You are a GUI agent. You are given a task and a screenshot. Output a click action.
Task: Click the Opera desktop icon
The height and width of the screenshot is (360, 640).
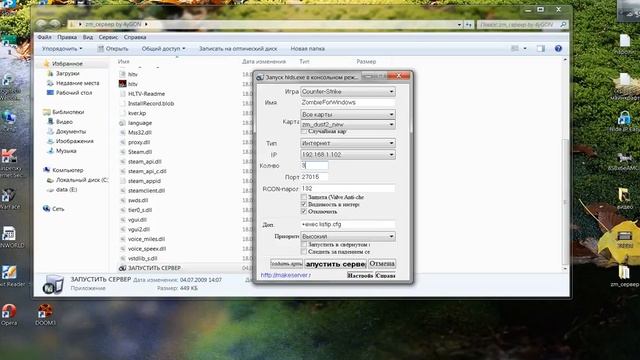[9, 314]
